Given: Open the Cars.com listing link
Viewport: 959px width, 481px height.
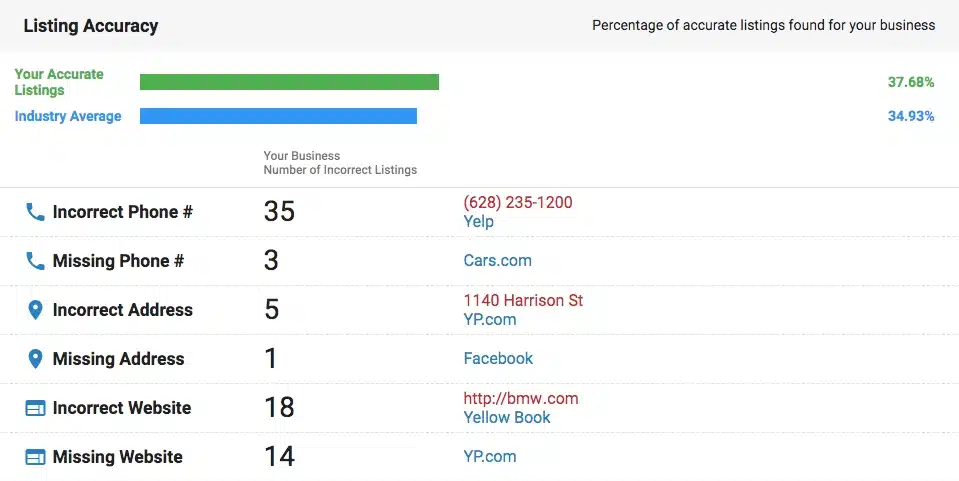Looking at the screenshot, I should (497, 261).
